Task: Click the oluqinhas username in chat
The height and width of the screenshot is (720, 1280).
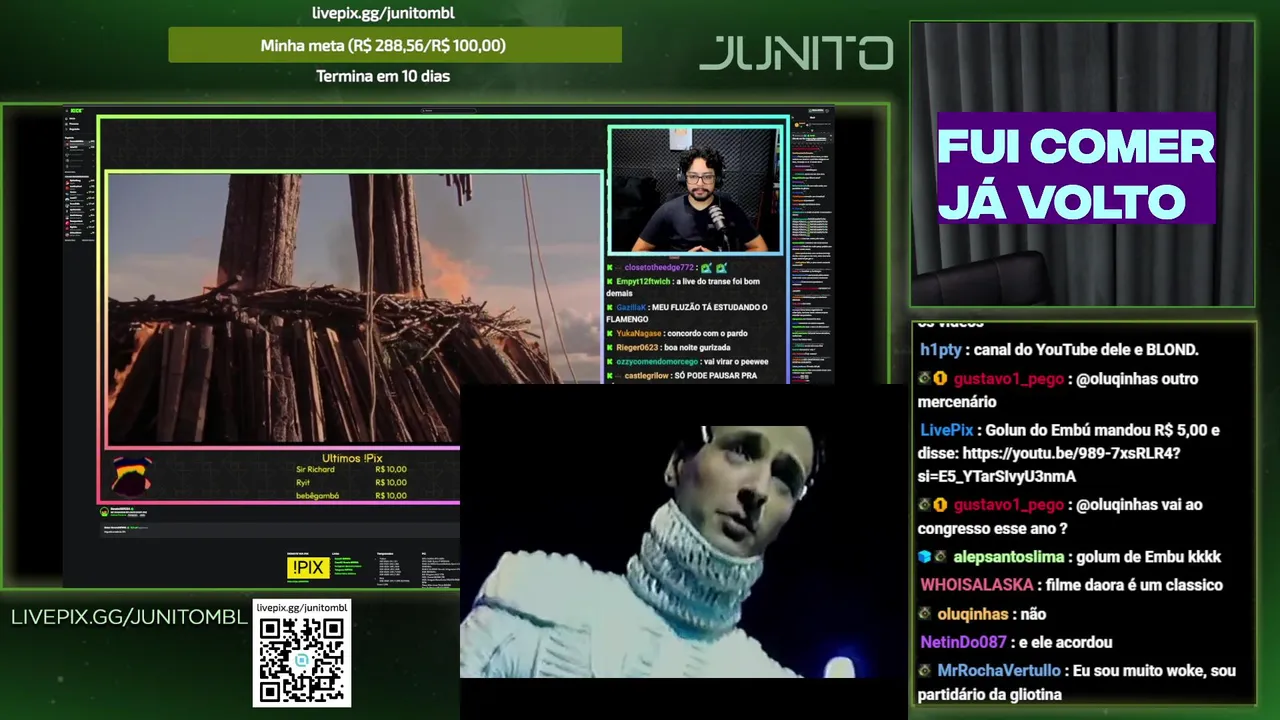Action: (x=972, y=614)
